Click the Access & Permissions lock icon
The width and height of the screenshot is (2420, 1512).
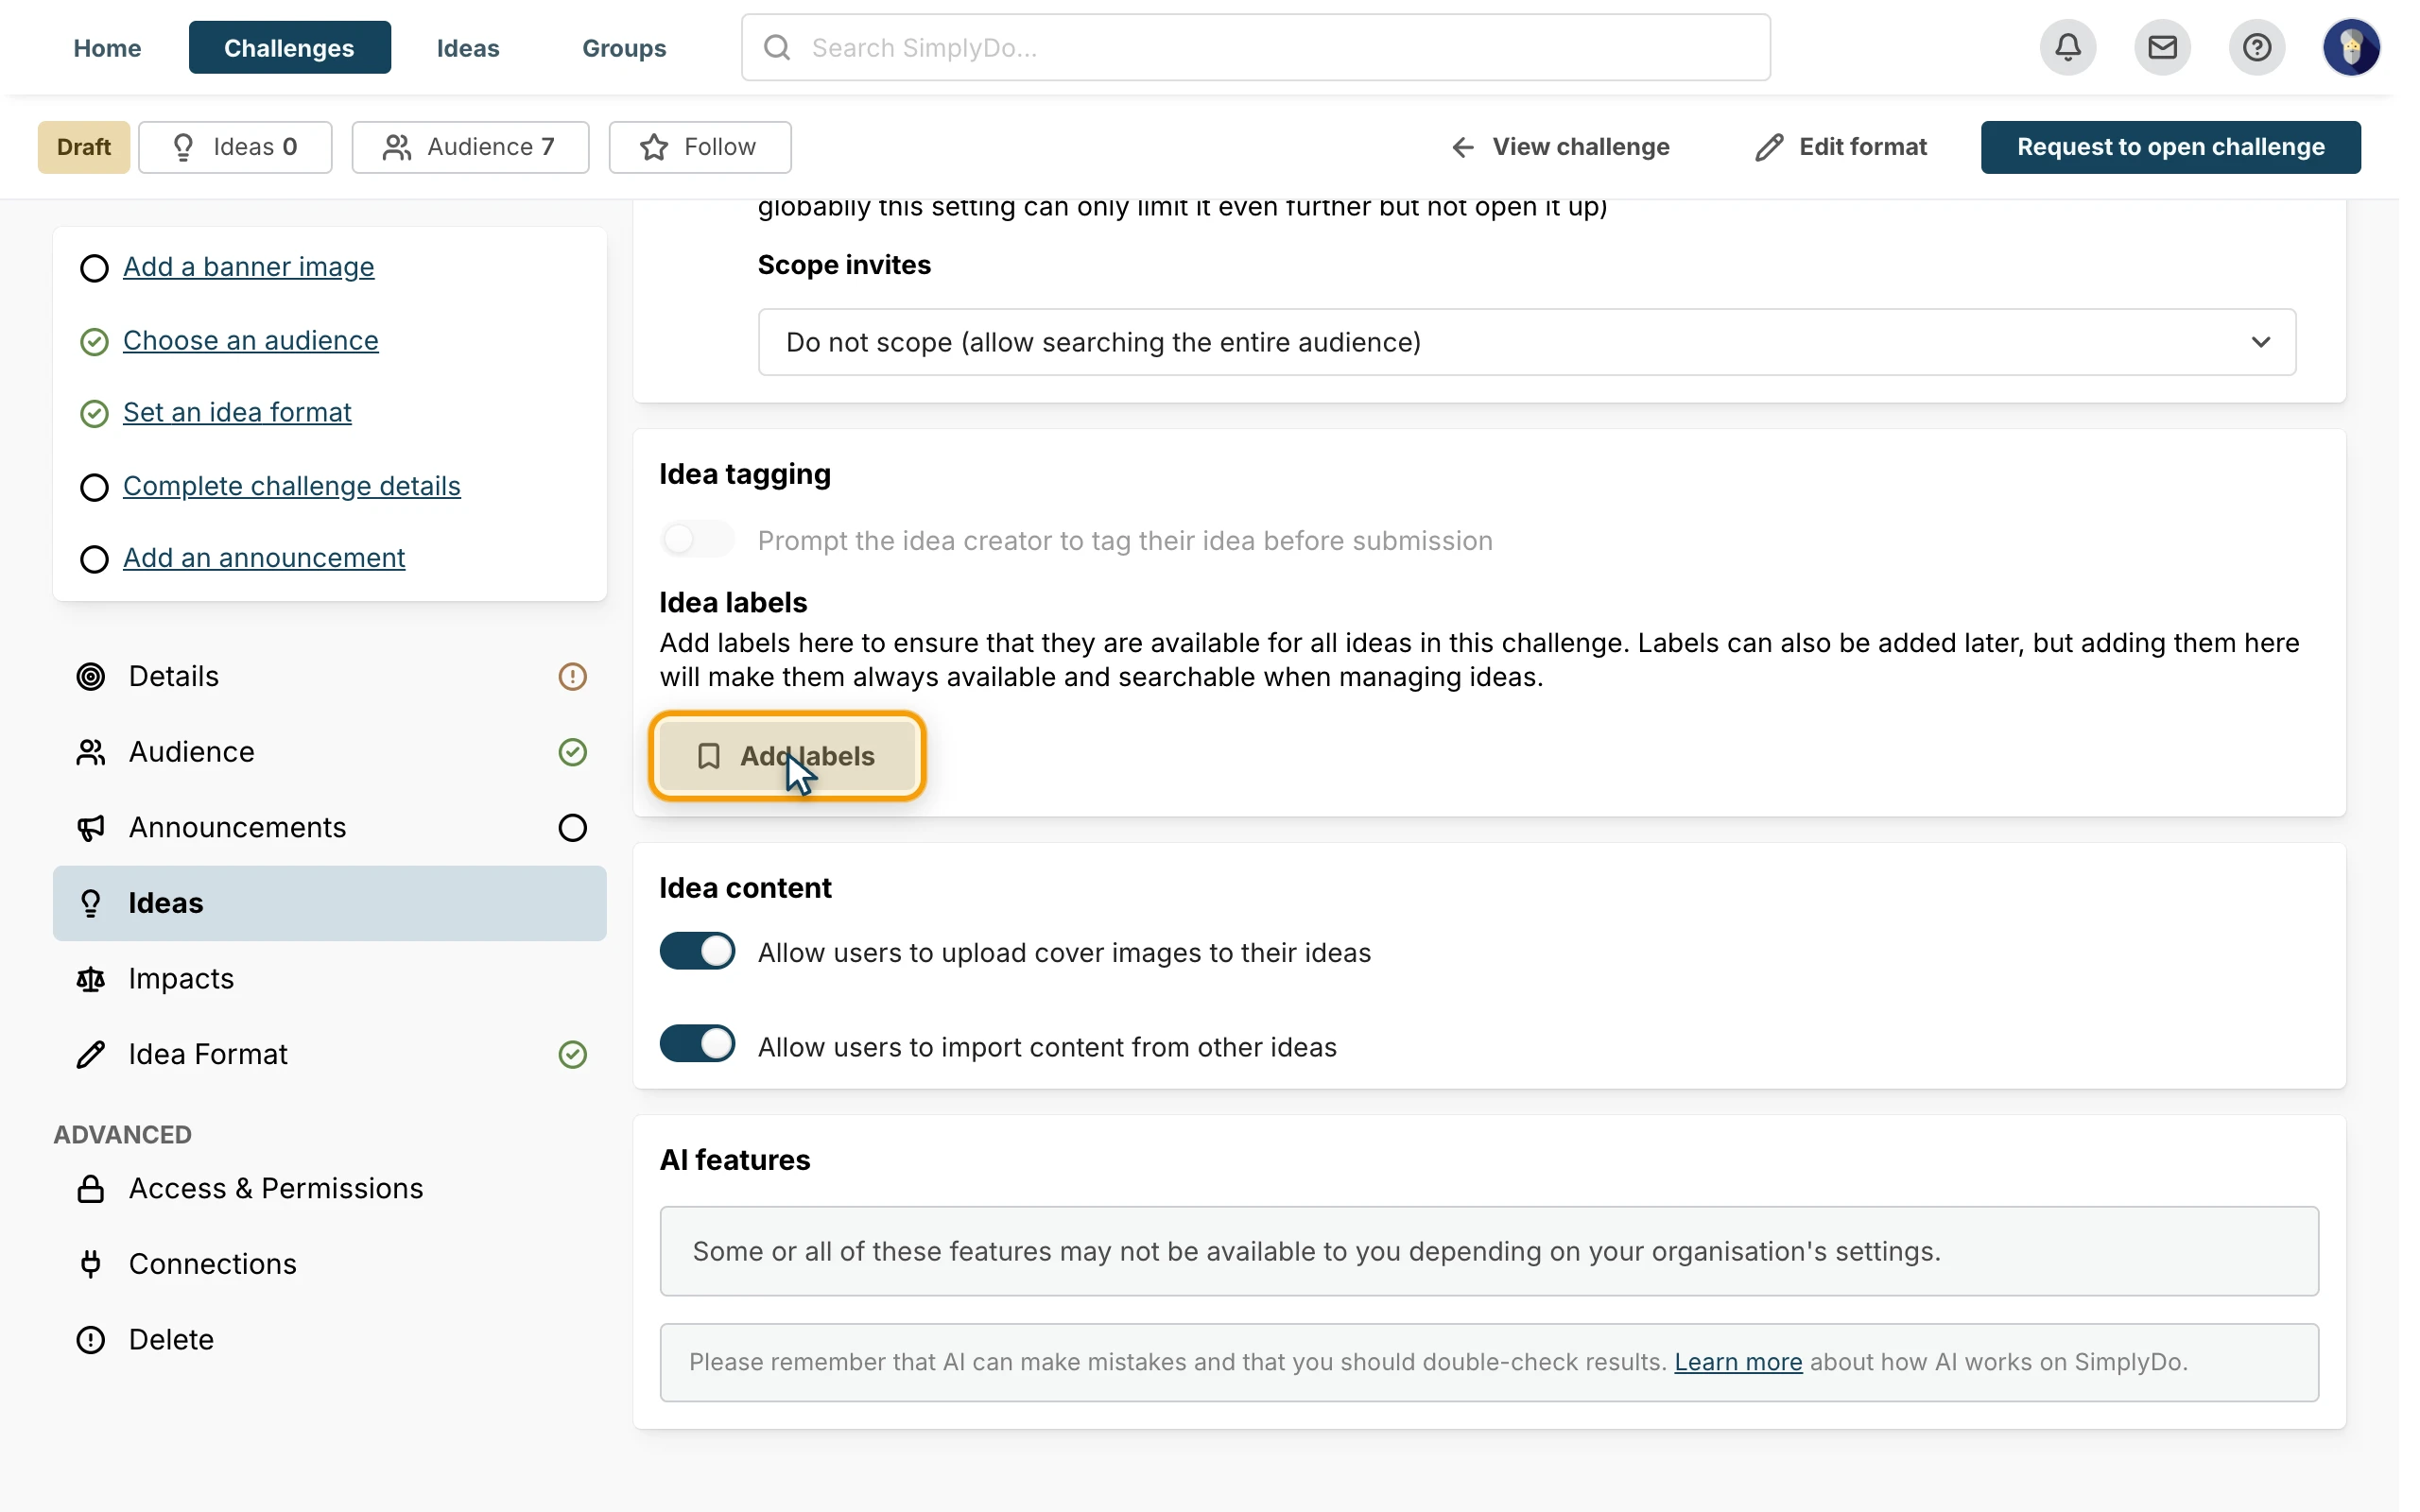[x=91, y=1189]
